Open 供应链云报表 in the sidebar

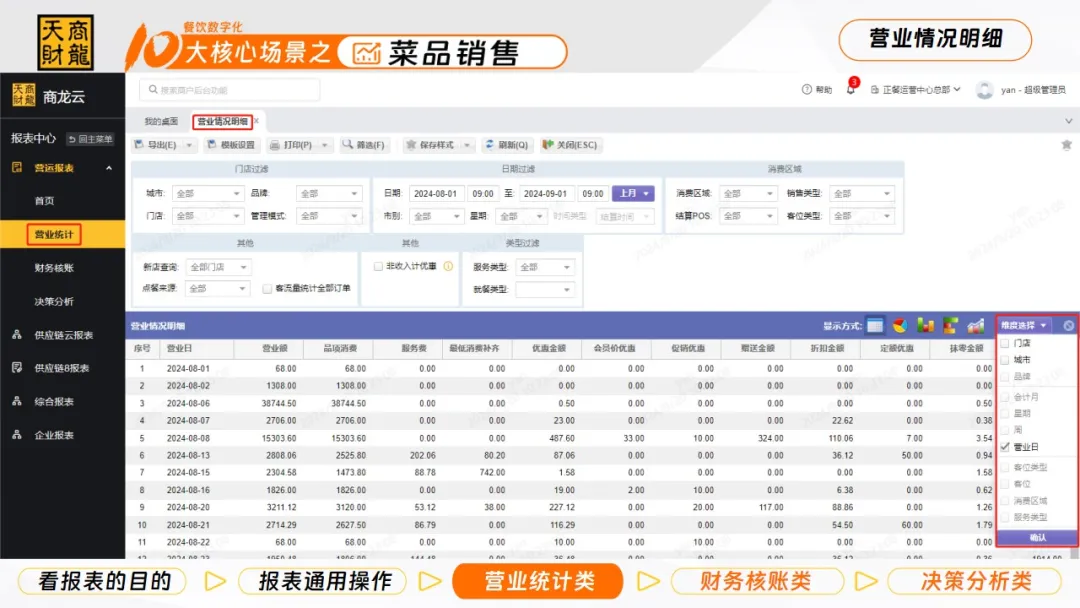click(63, 335)
